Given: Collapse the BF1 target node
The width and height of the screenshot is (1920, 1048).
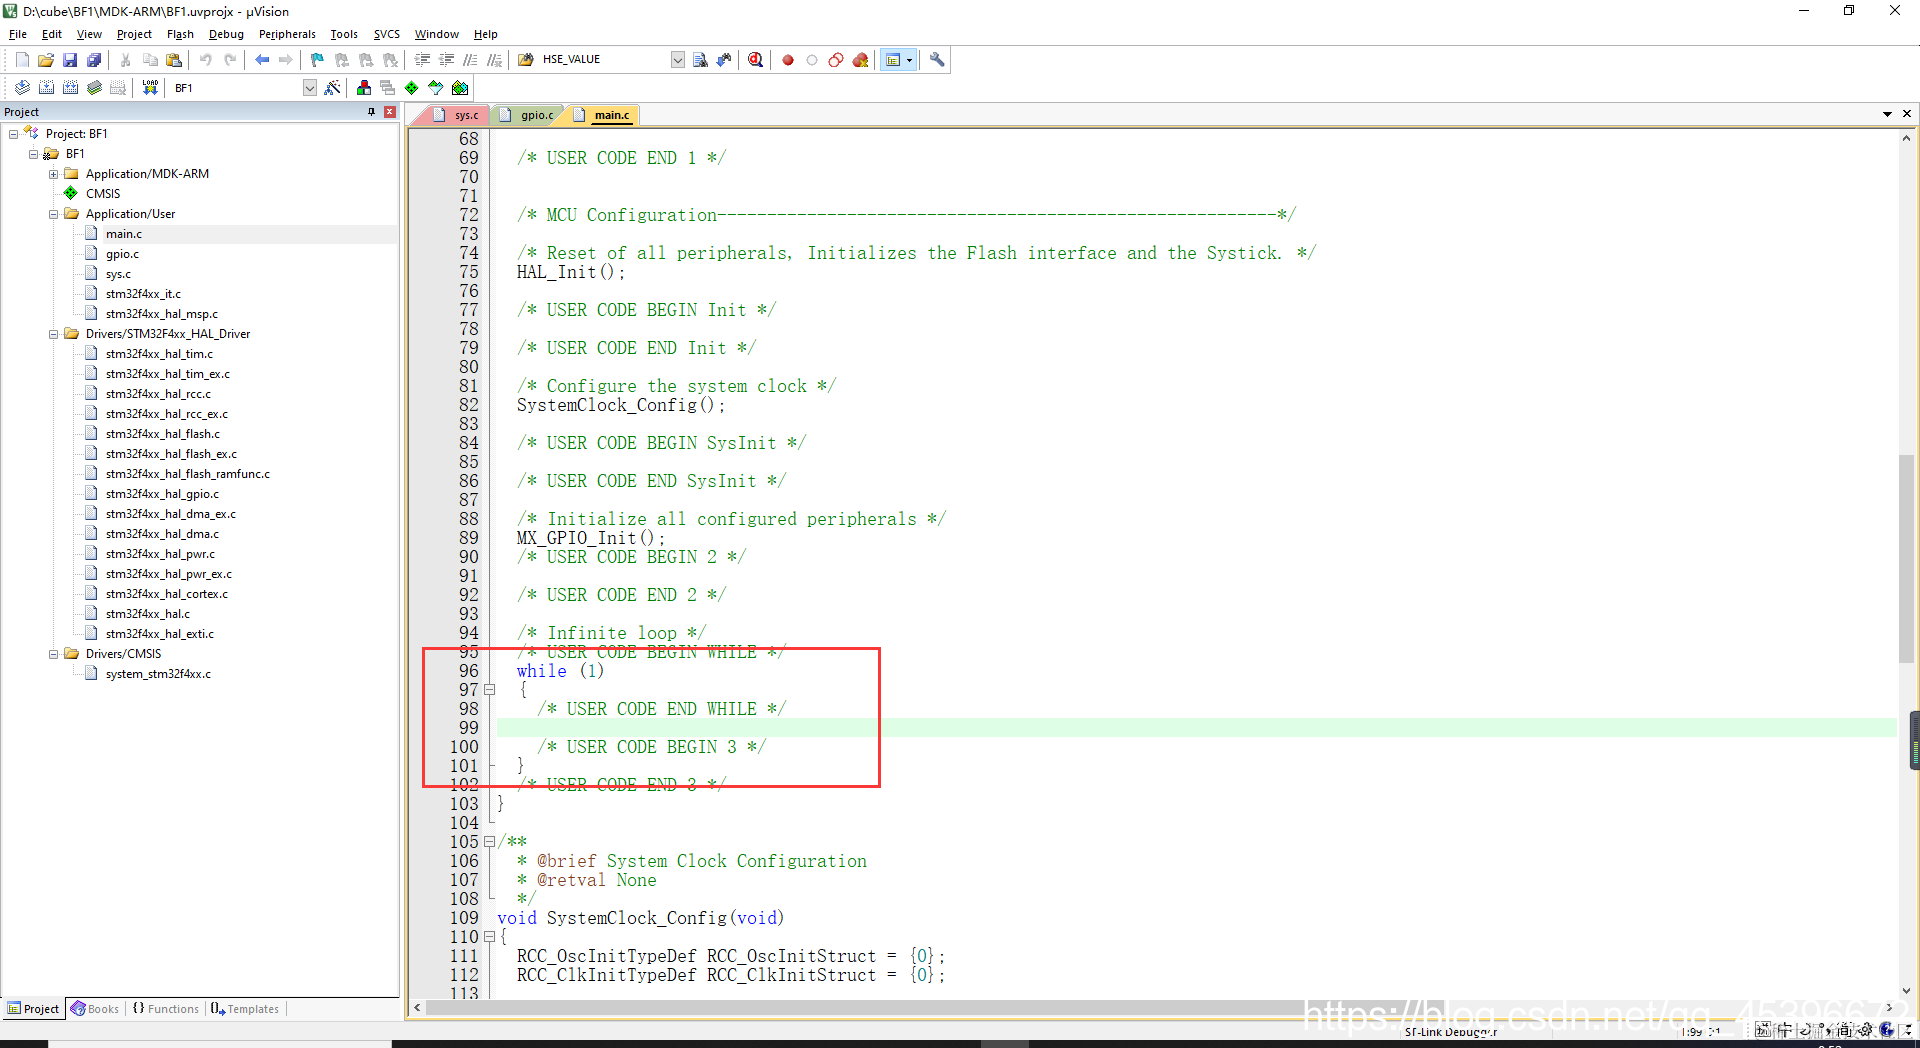Looking at the screenshot, I should click(33, 154).
